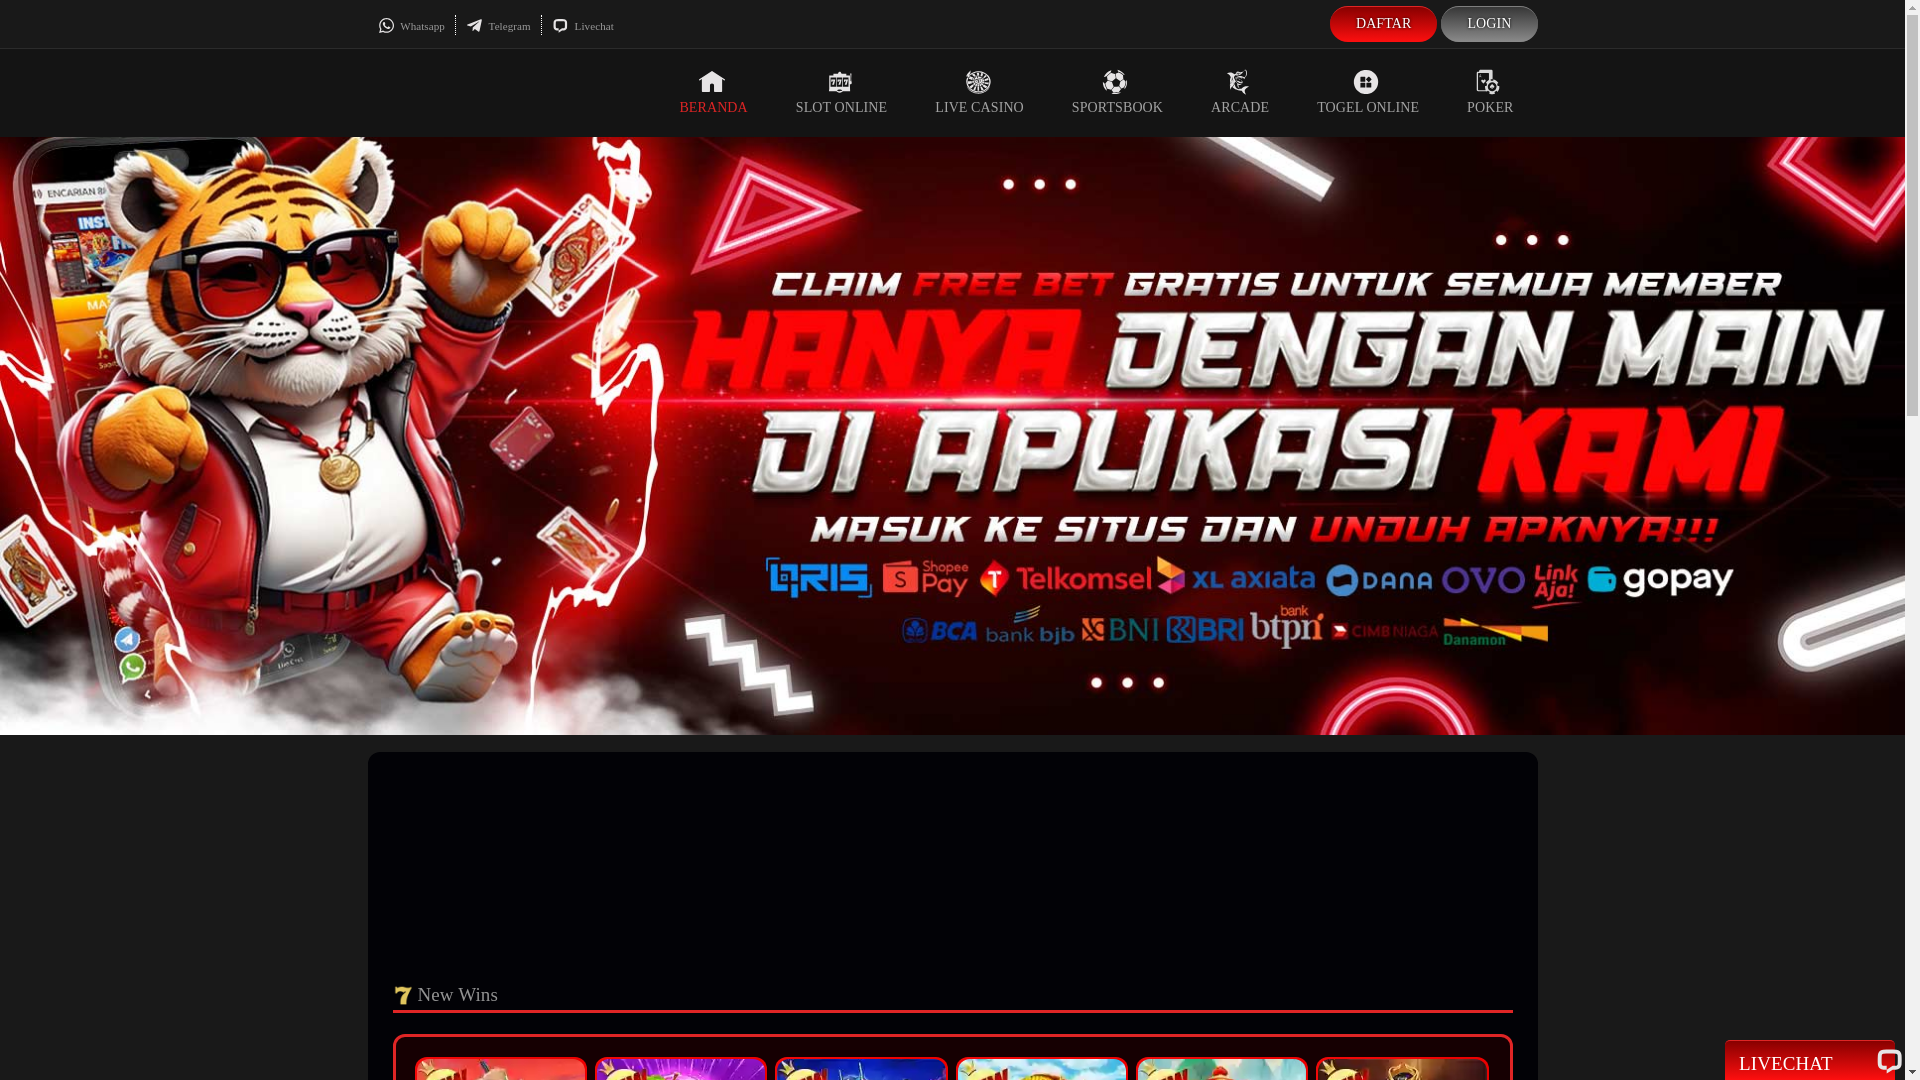Viewport: 1920px width, 1080px height.
Task: Click the DAFTAR register button
Action: pos(1383,24)
